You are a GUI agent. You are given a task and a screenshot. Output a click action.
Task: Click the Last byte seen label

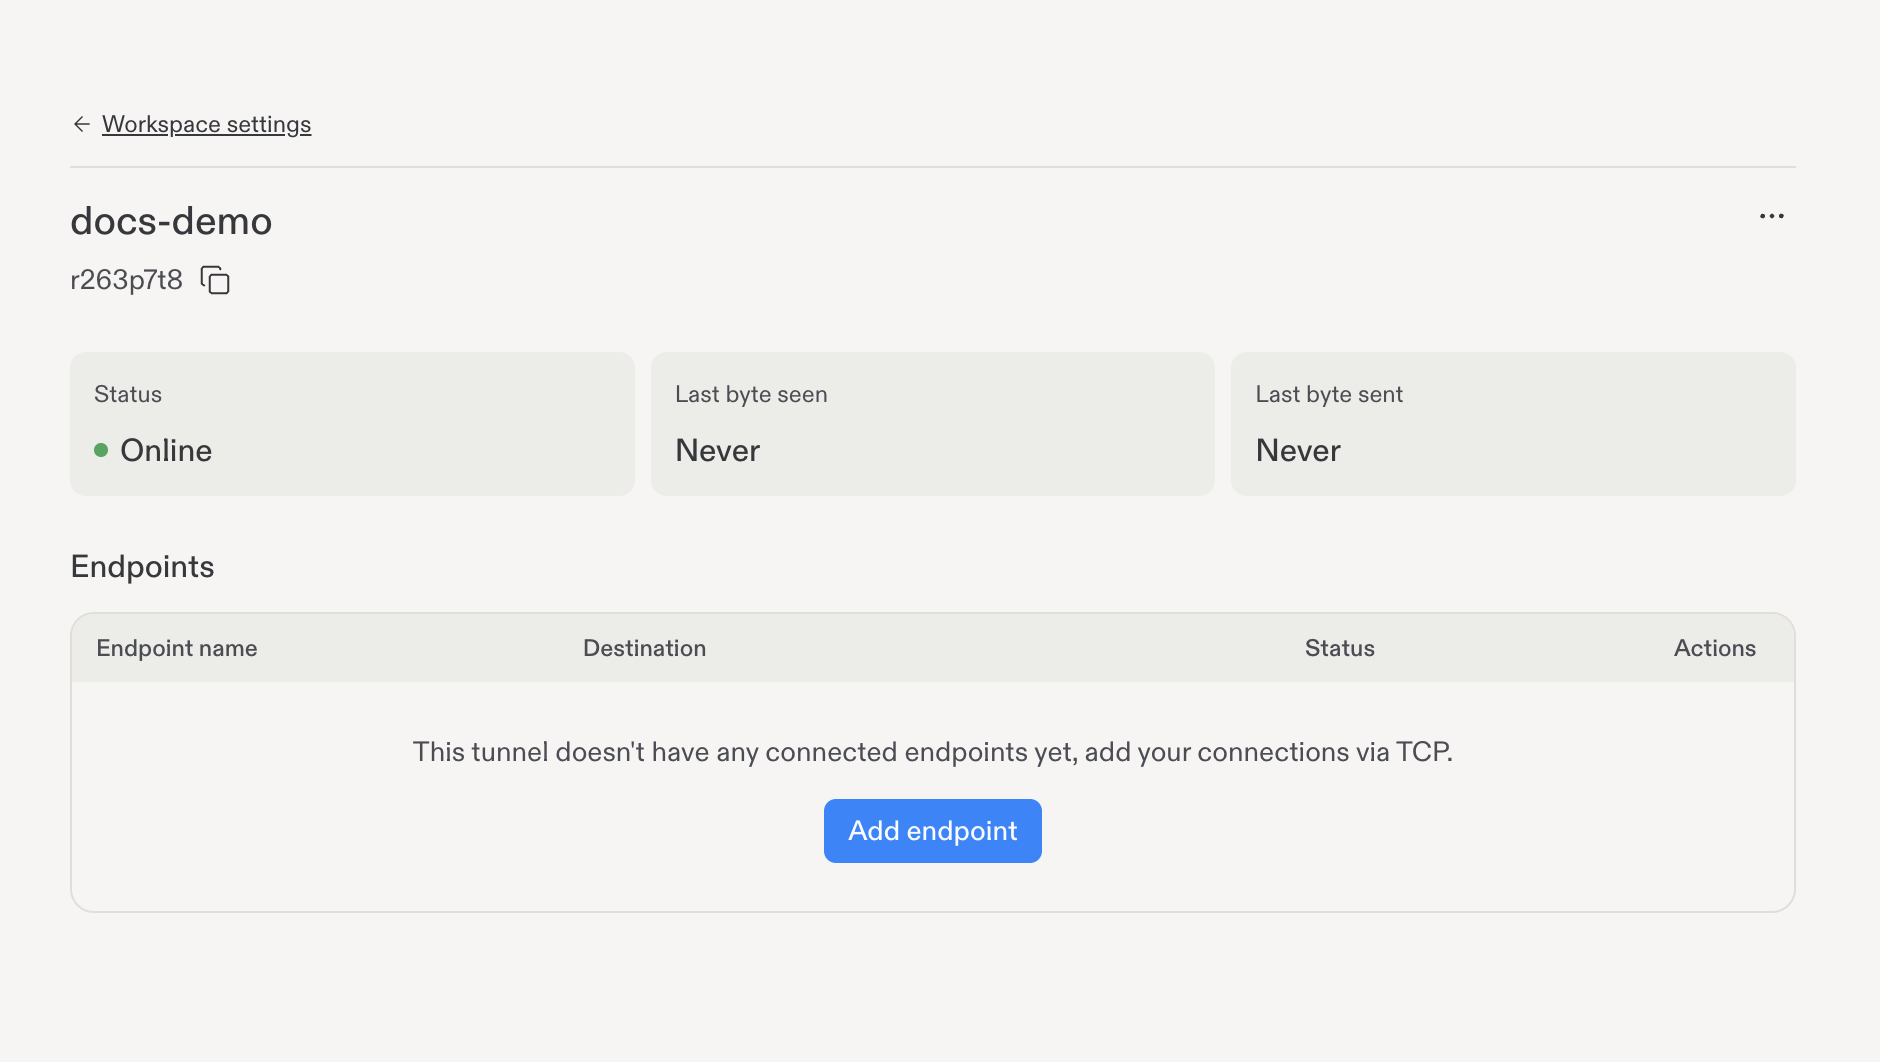751,394
